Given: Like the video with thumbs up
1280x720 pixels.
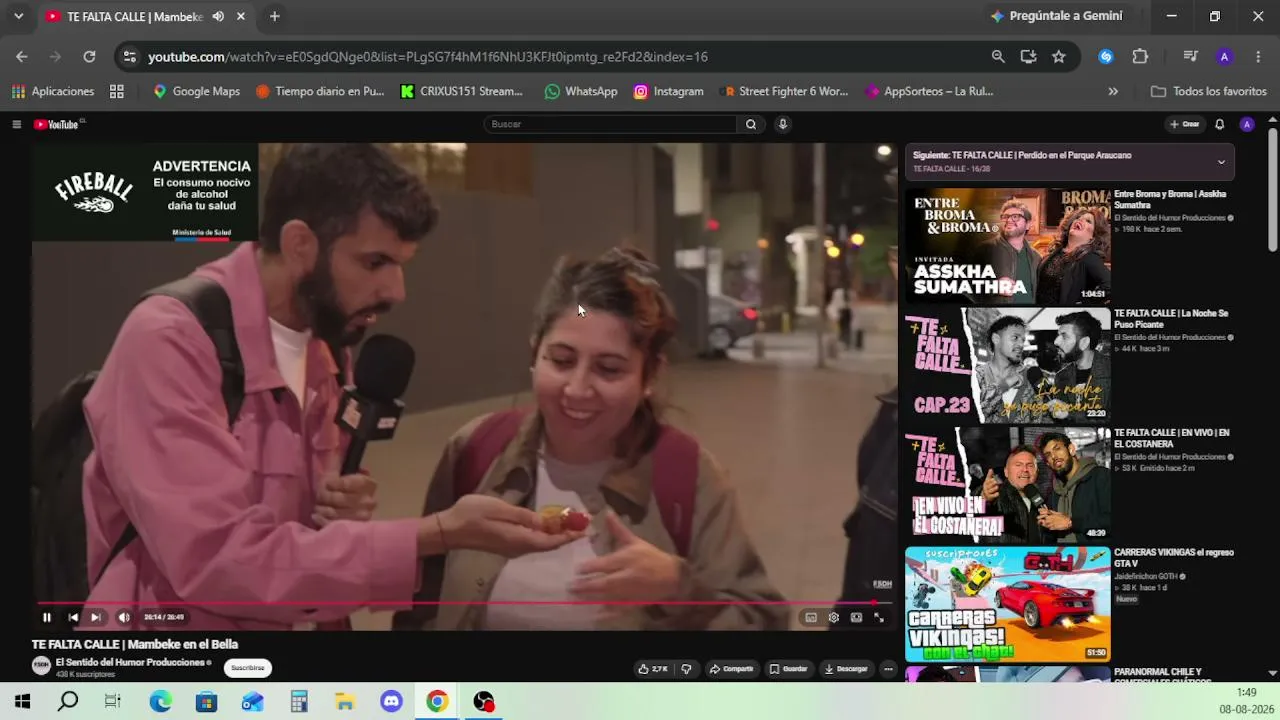Looking at the screenshot, I should 653,669.
